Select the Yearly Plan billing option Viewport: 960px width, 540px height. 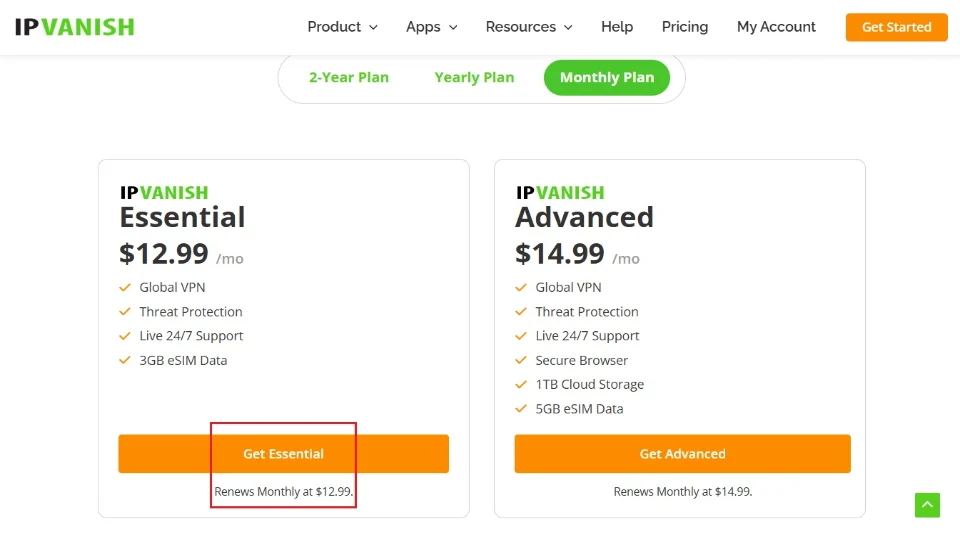coord(474,77)
